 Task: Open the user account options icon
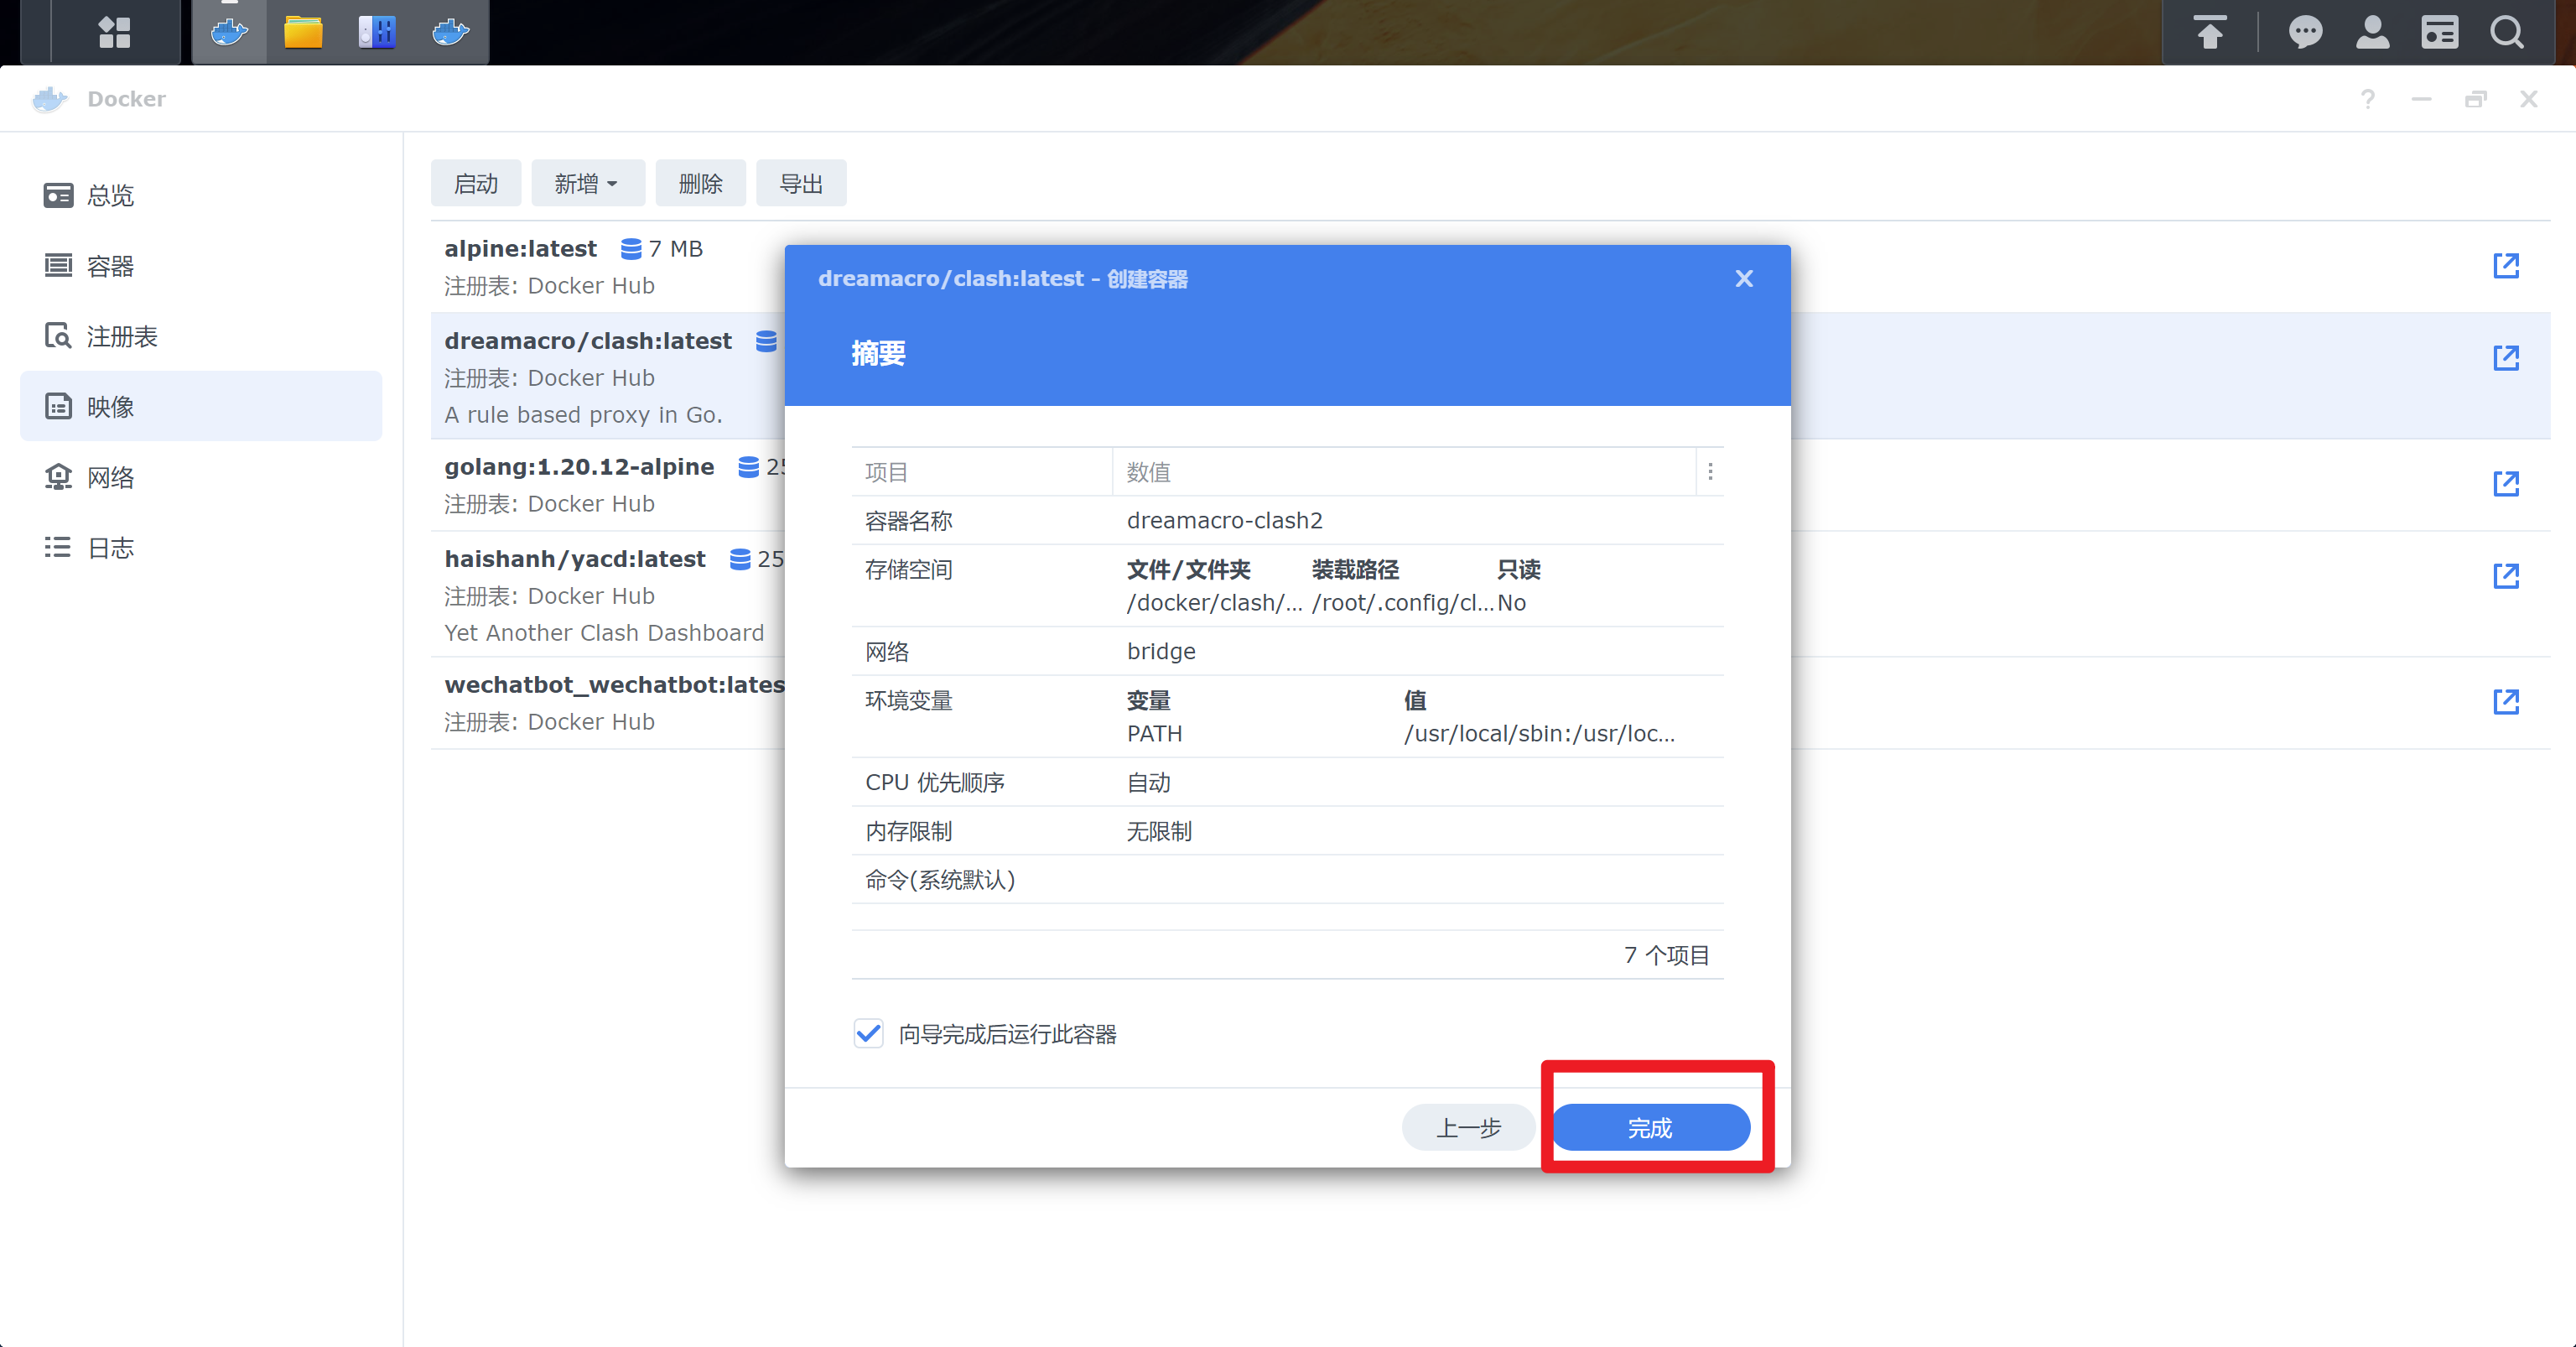(x=2372, y=32)
